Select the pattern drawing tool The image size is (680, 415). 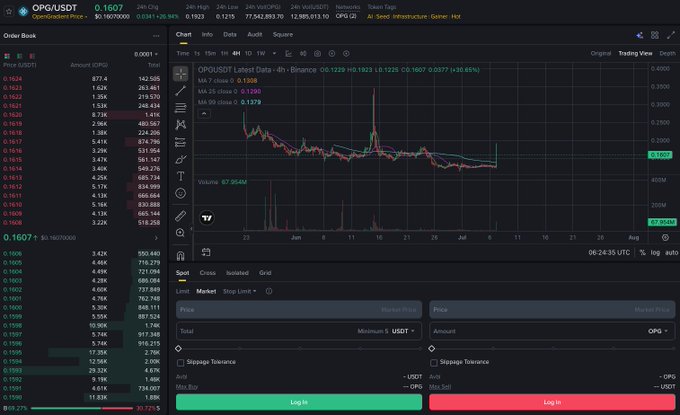(x=180, y=124)
